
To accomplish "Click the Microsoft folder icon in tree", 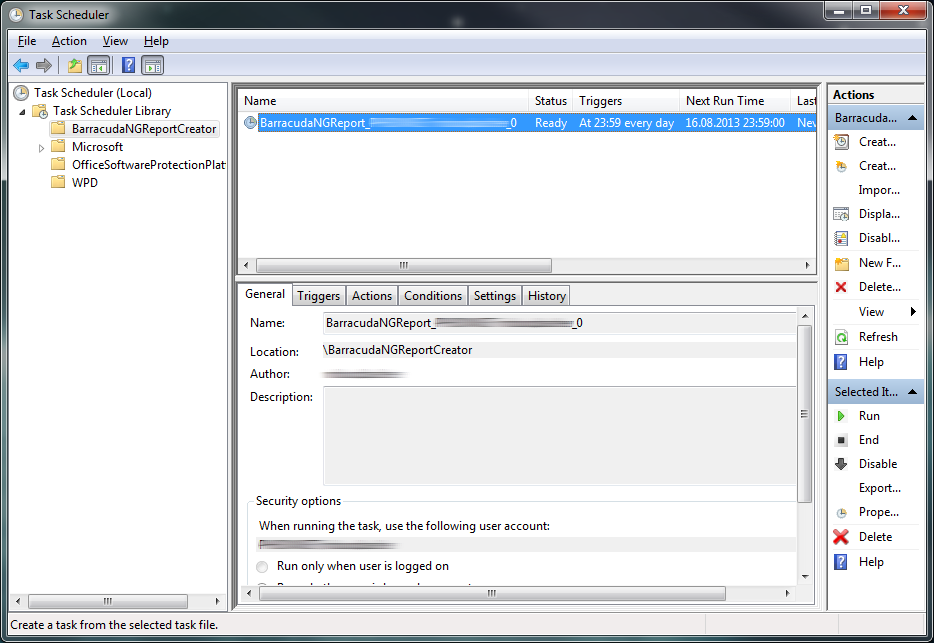I will tap(58, 146).
